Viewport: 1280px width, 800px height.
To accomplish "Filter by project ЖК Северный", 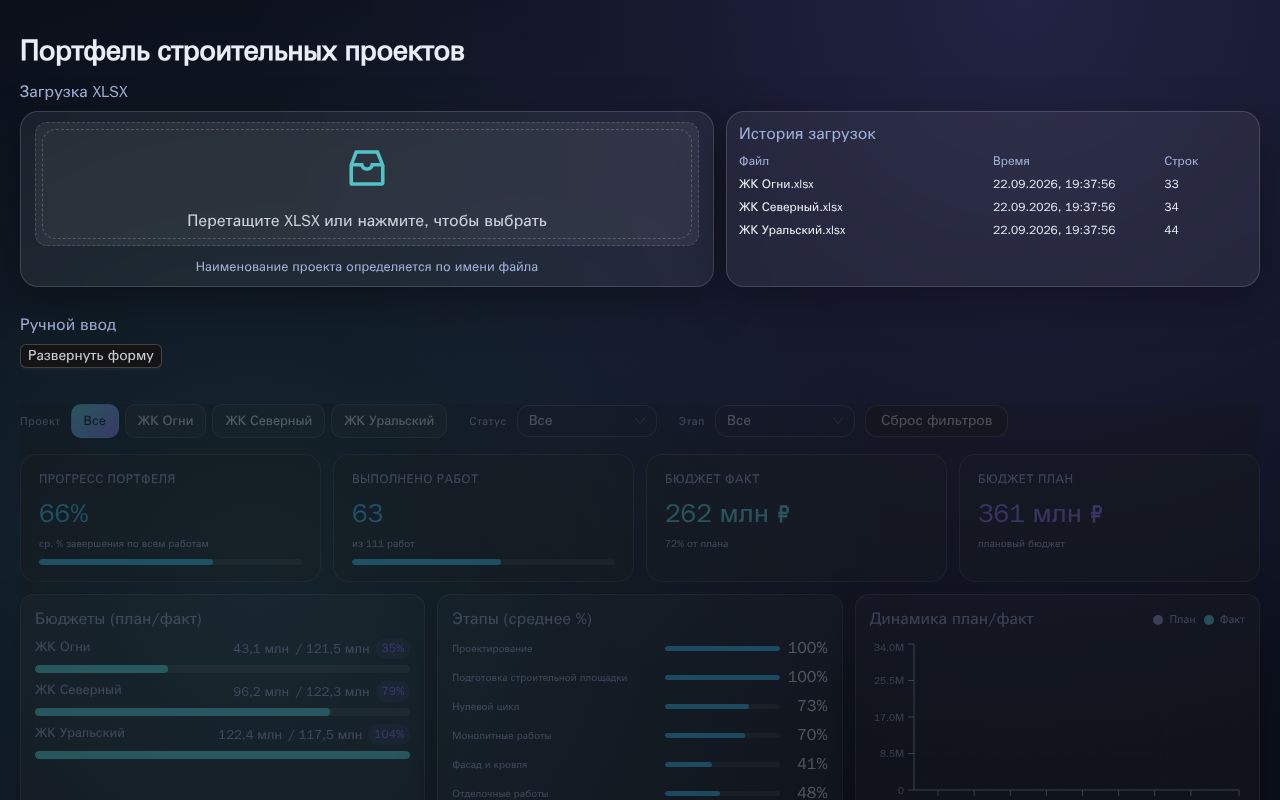I will [x=268, y=421].
